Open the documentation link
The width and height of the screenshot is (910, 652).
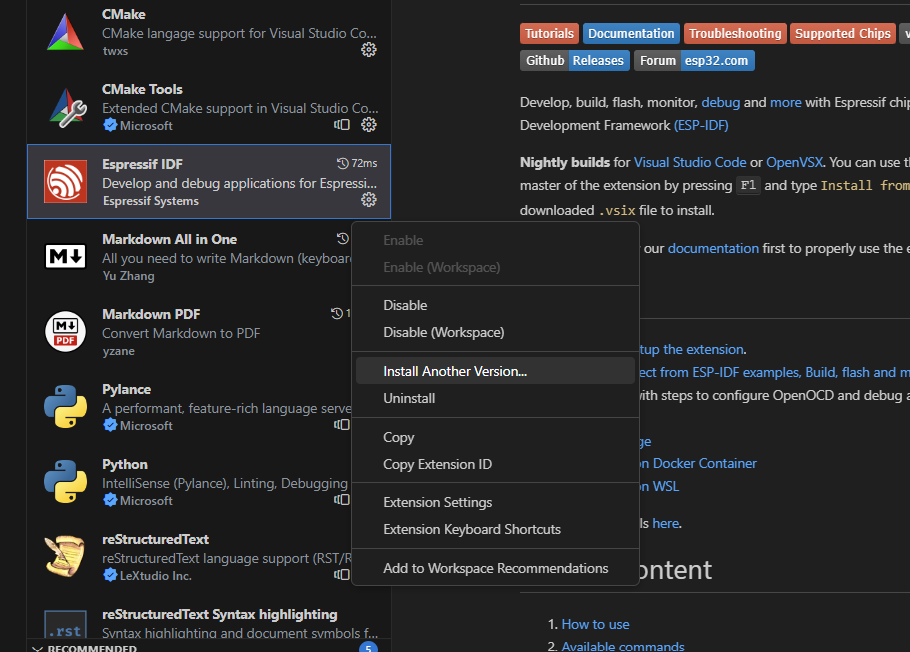point(713,248)
